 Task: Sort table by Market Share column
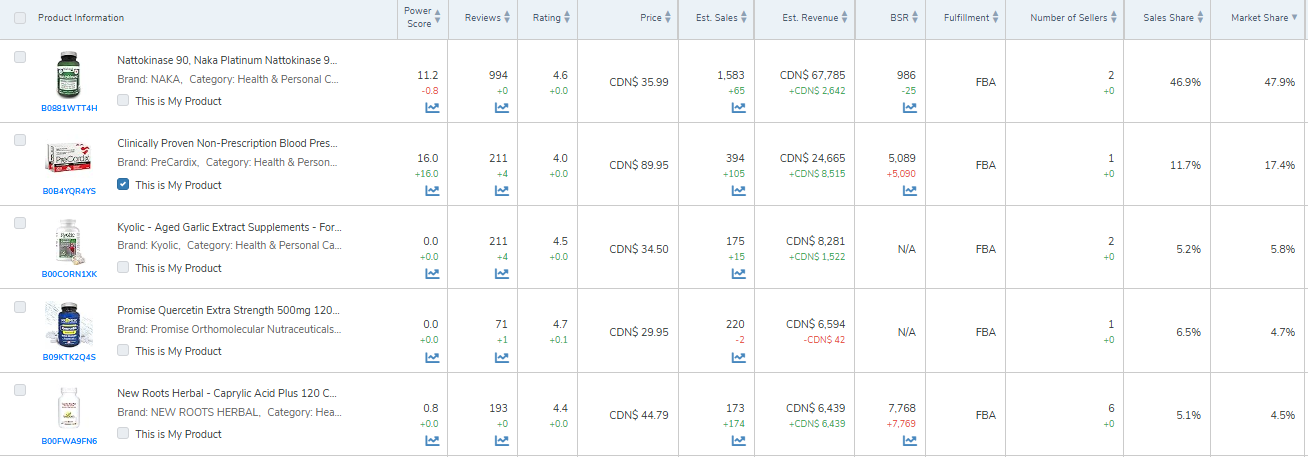click(1258, 18)
